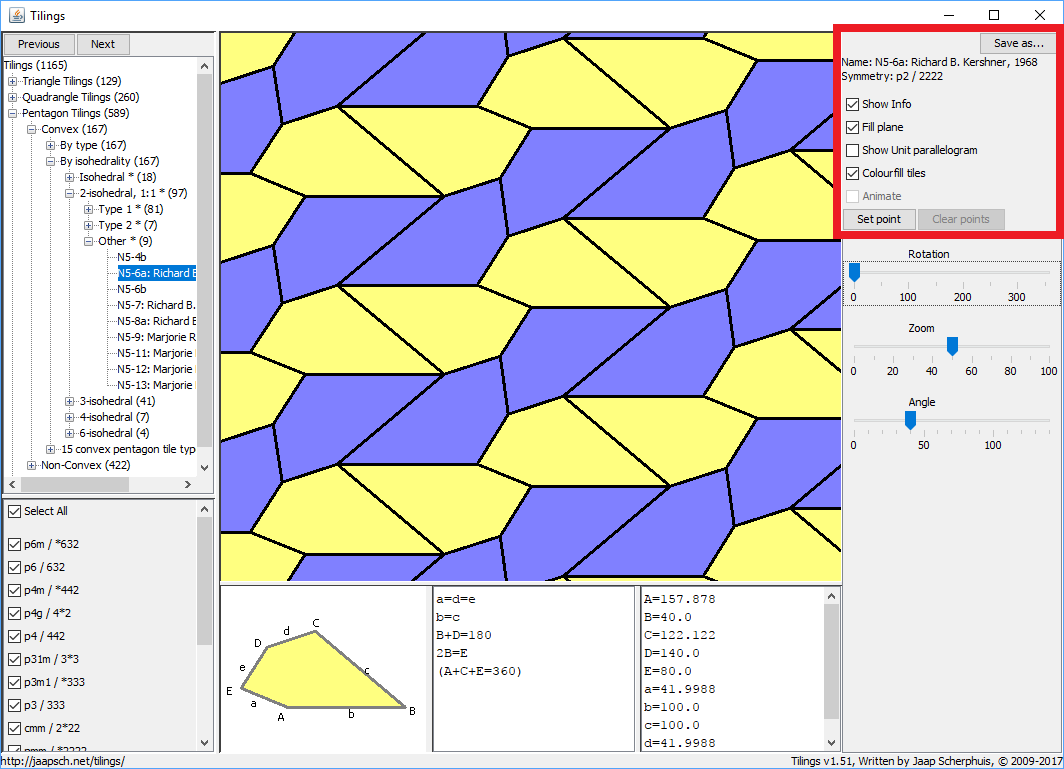Turn off the Fill plane option

(853, 128)
